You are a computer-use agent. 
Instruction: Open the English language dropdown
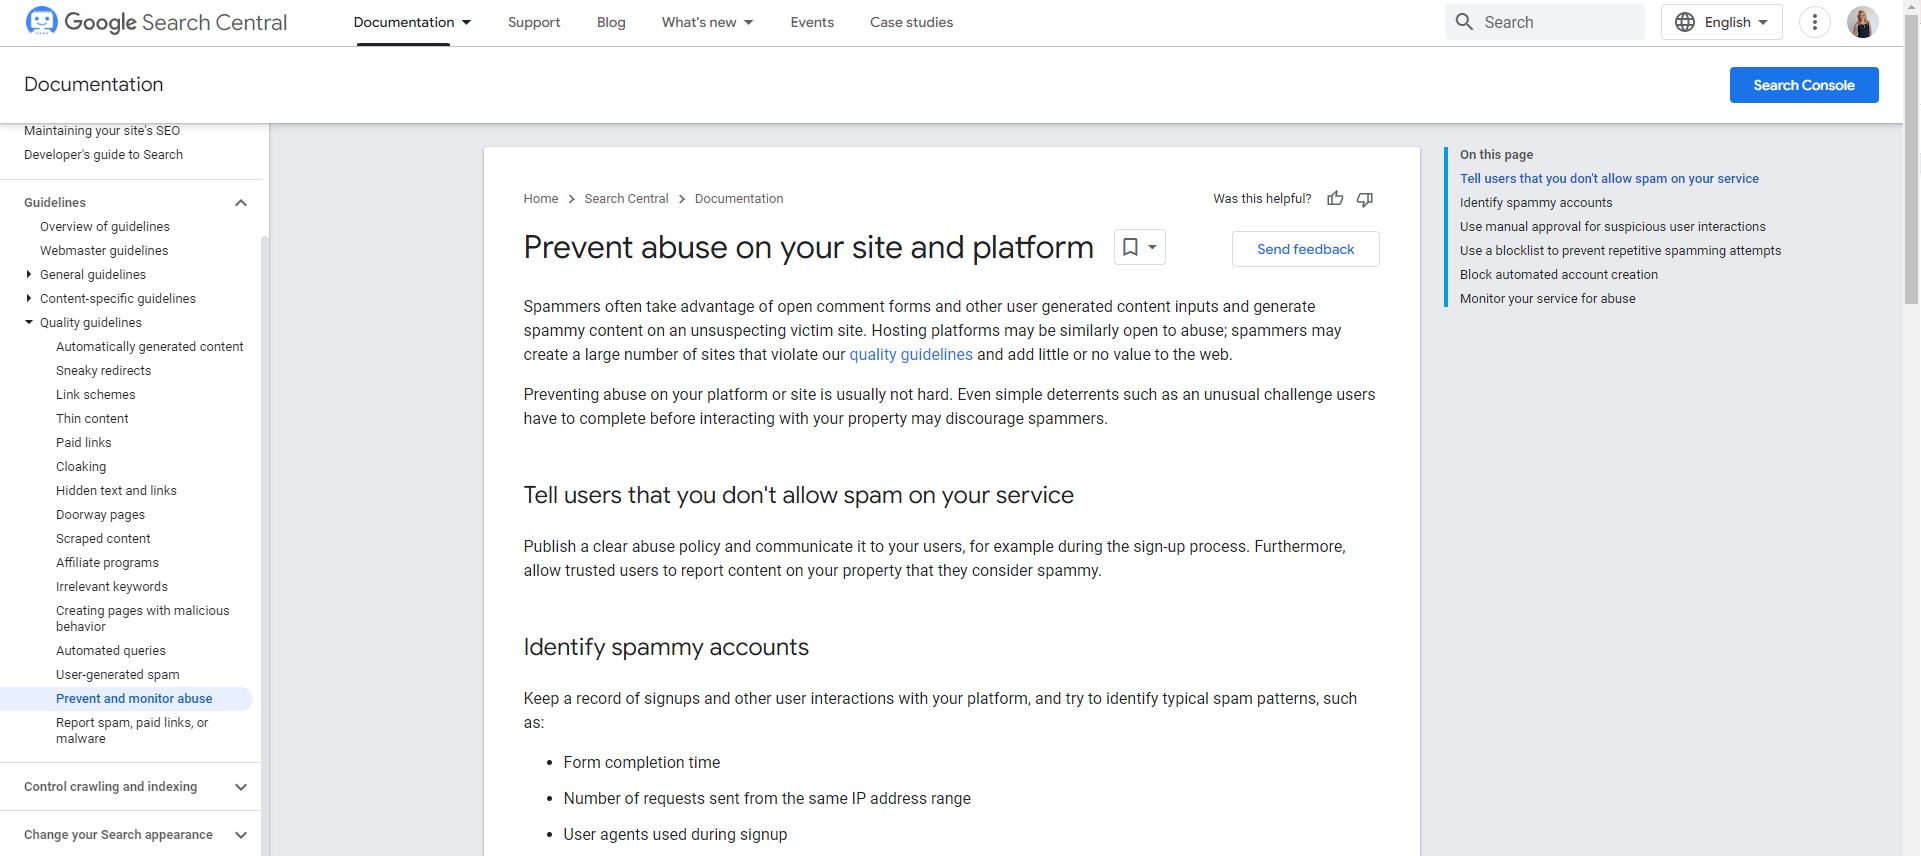tap(1722, 22)
